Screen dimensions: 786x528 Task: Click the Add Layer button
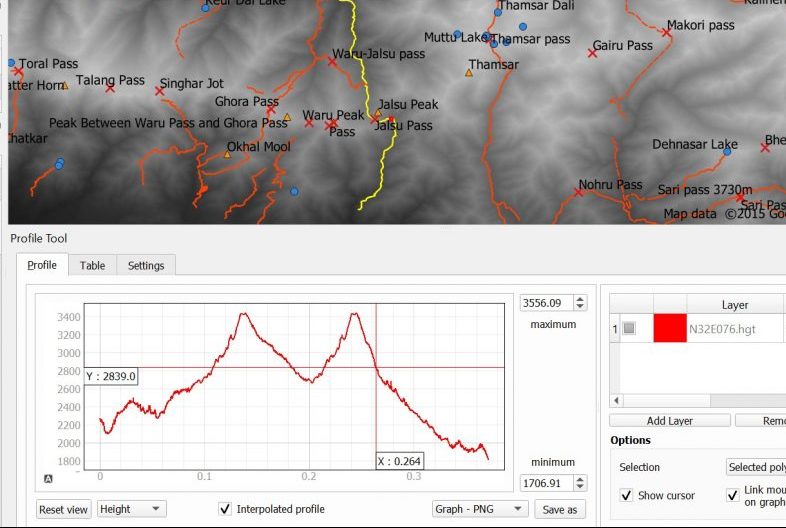[670, 421]
